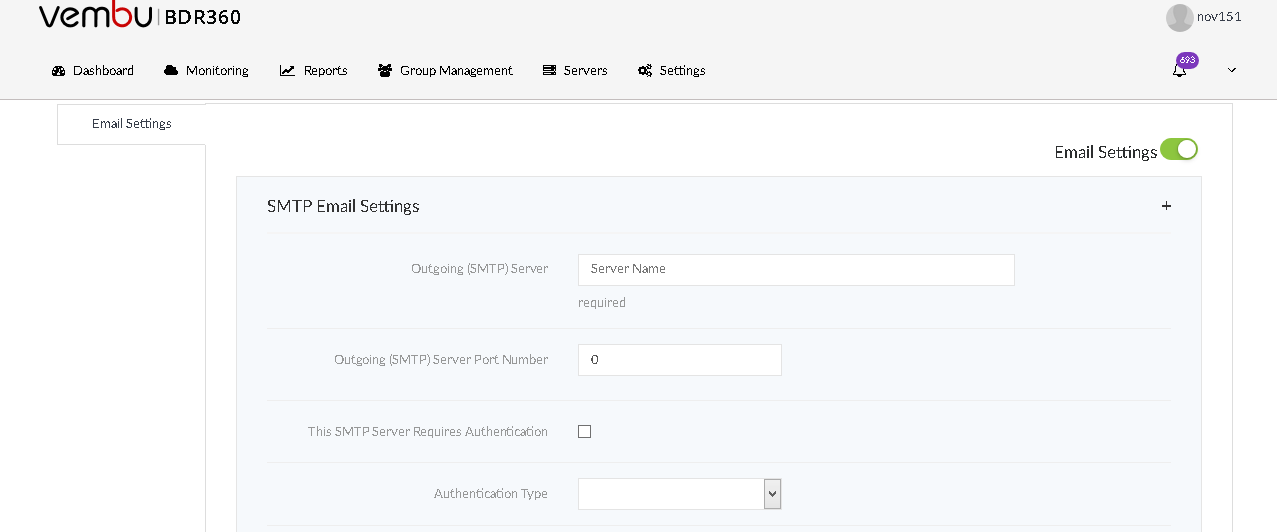
Task: Select the Email Settings side tab
Action: click(132, 124)
